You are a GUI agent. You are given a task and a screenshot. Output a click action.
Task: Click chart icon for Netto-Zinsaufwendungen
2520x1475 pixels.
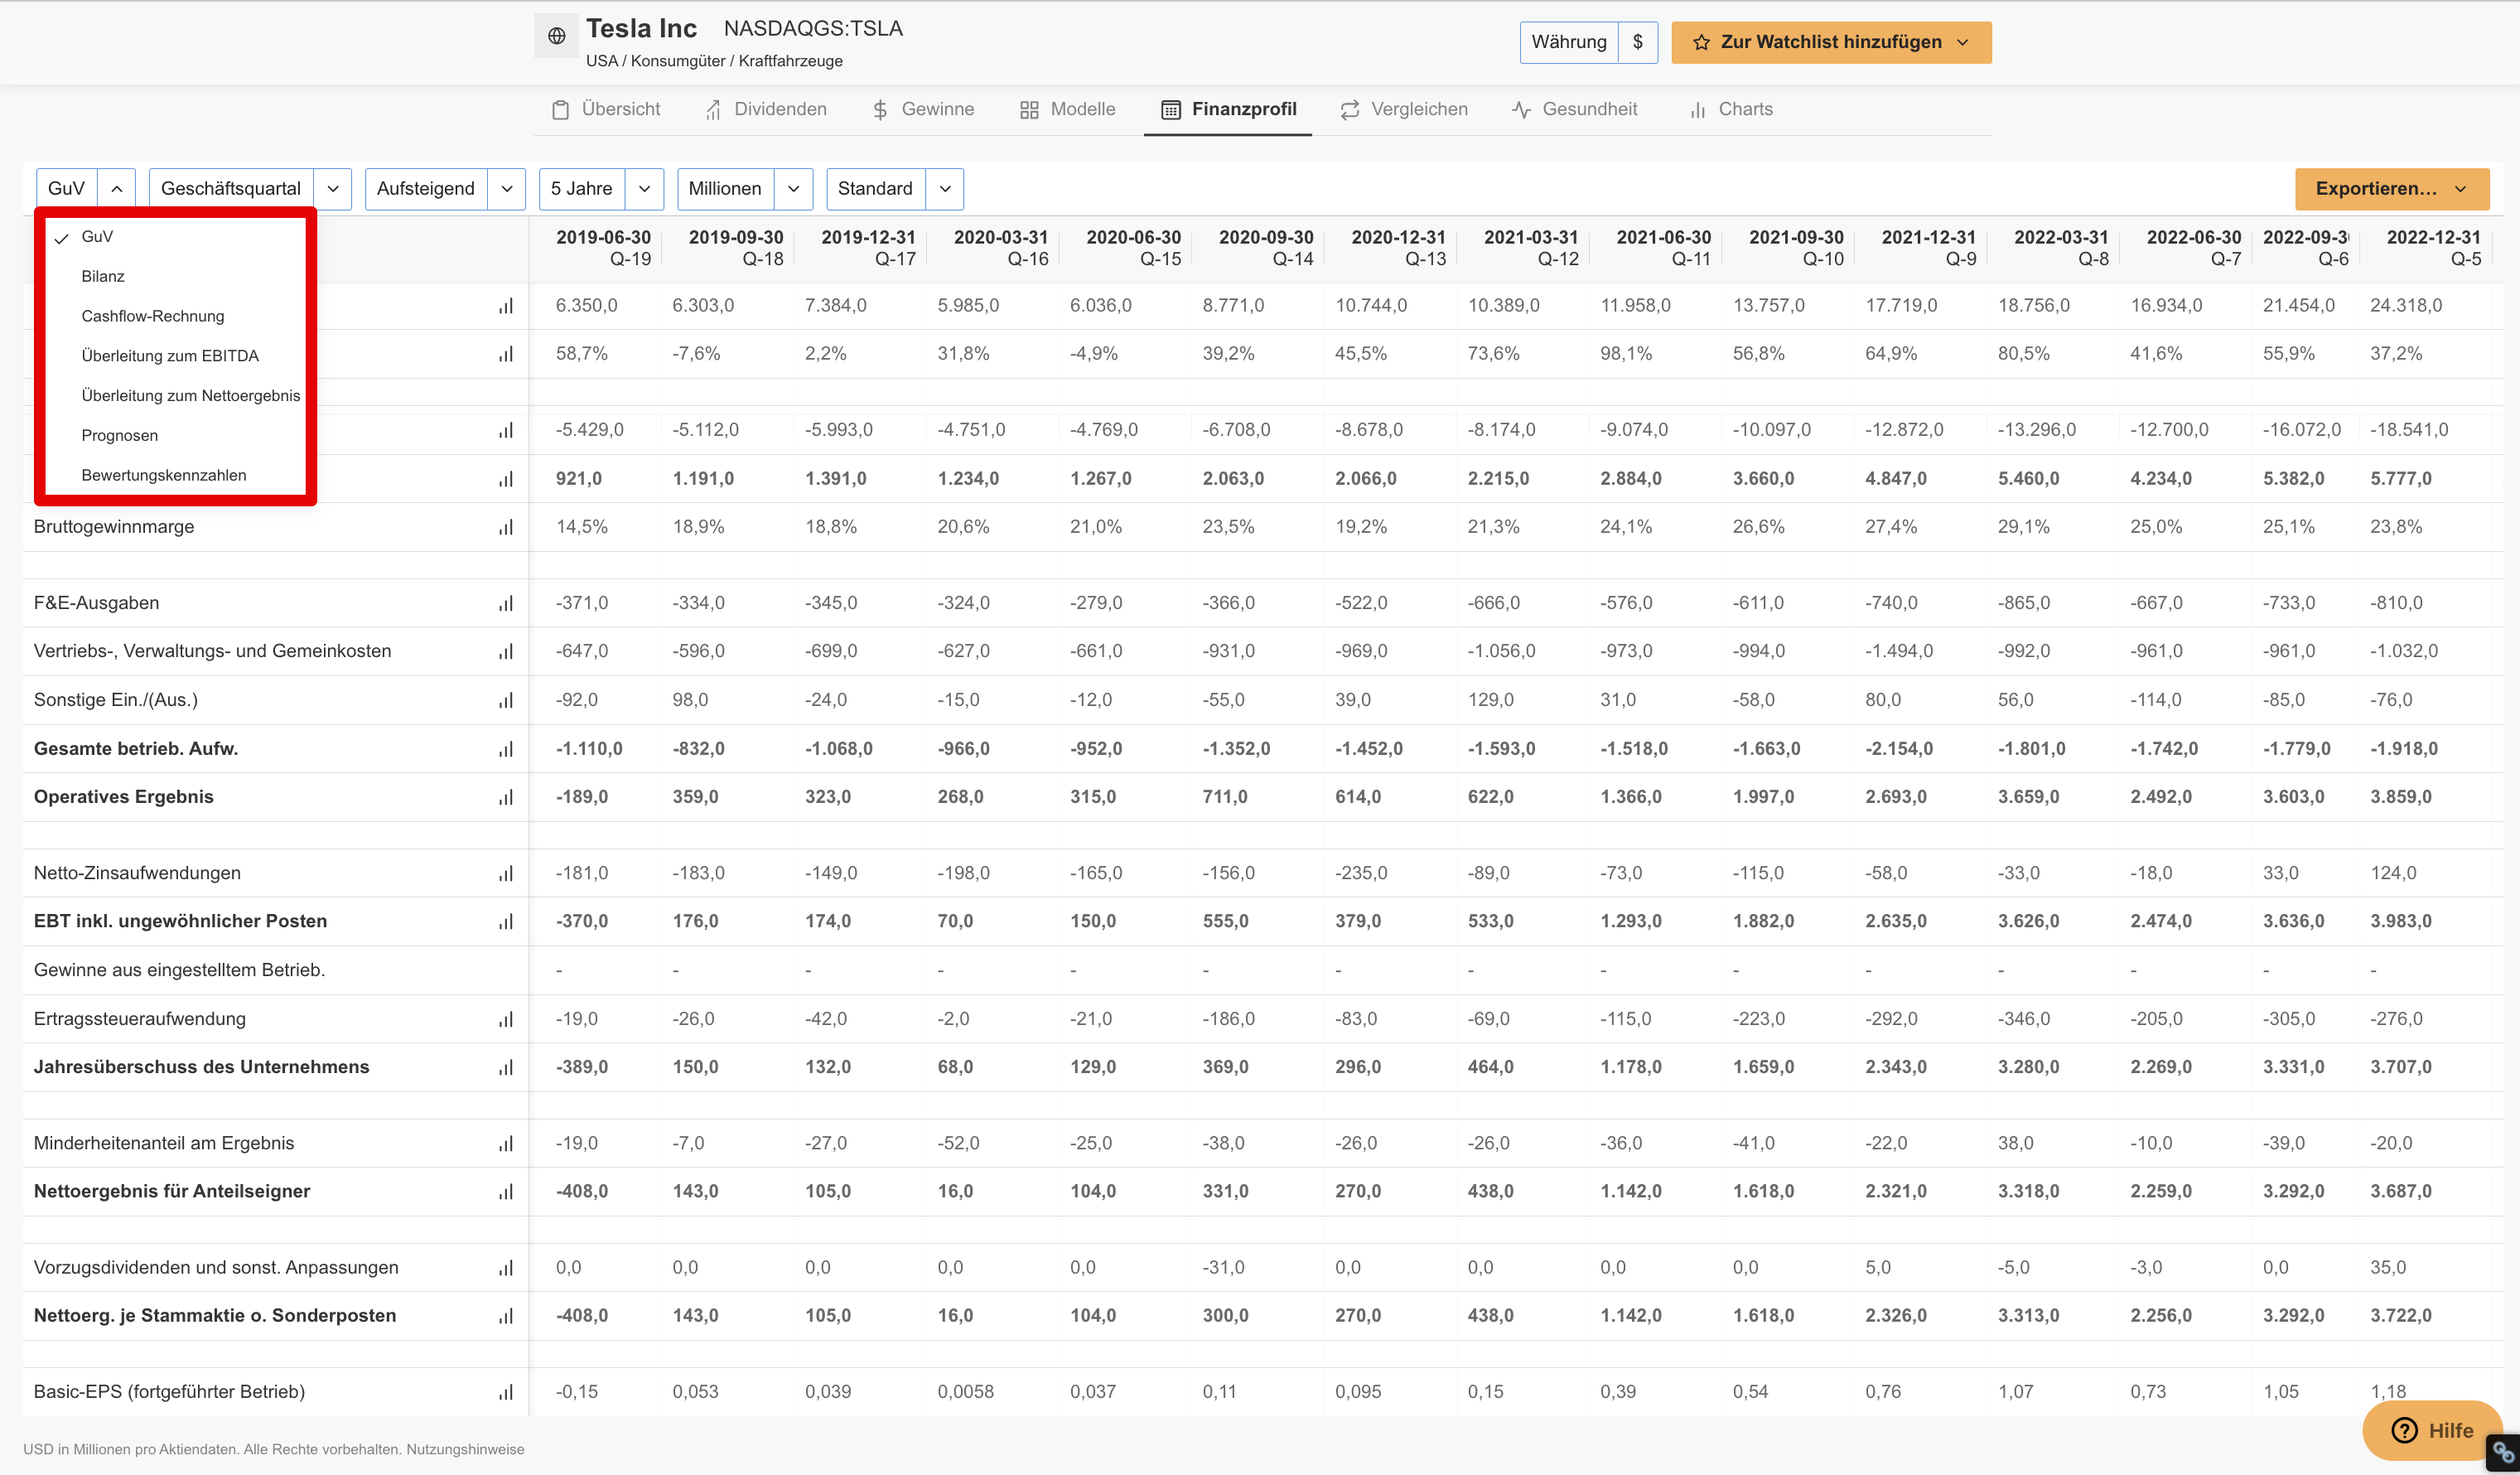point(506,873)
